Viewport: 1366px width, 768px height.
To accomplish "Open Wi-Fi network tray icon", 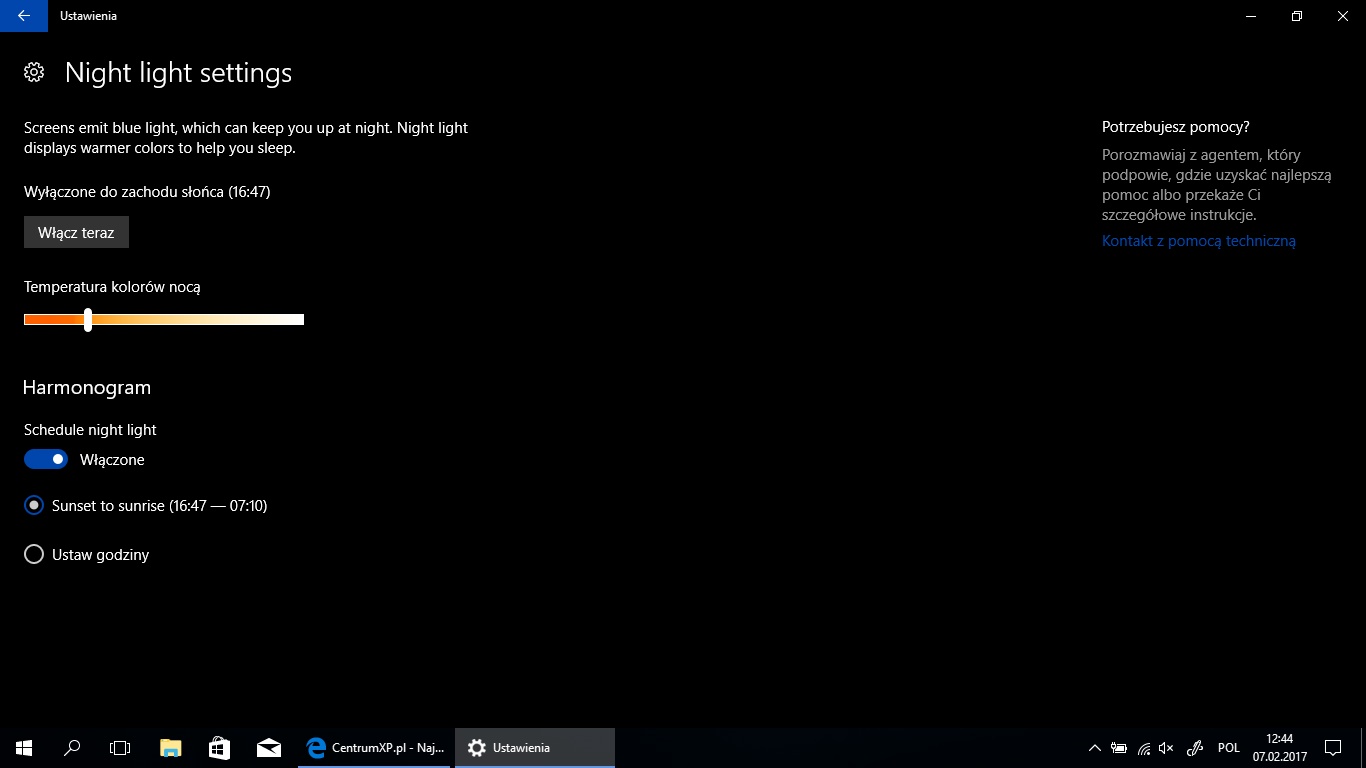I will [x=1143, y=748].
